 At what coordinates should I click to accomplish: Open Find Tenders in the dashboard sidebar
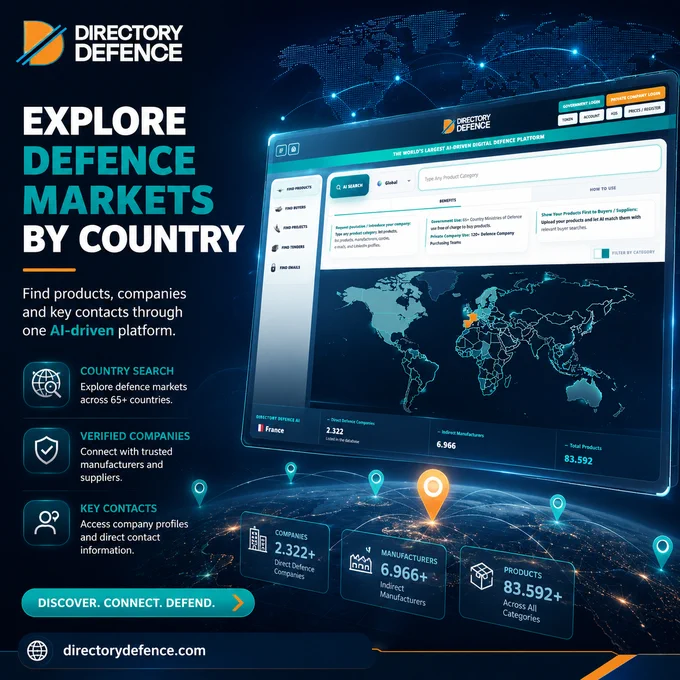(288, 248)
